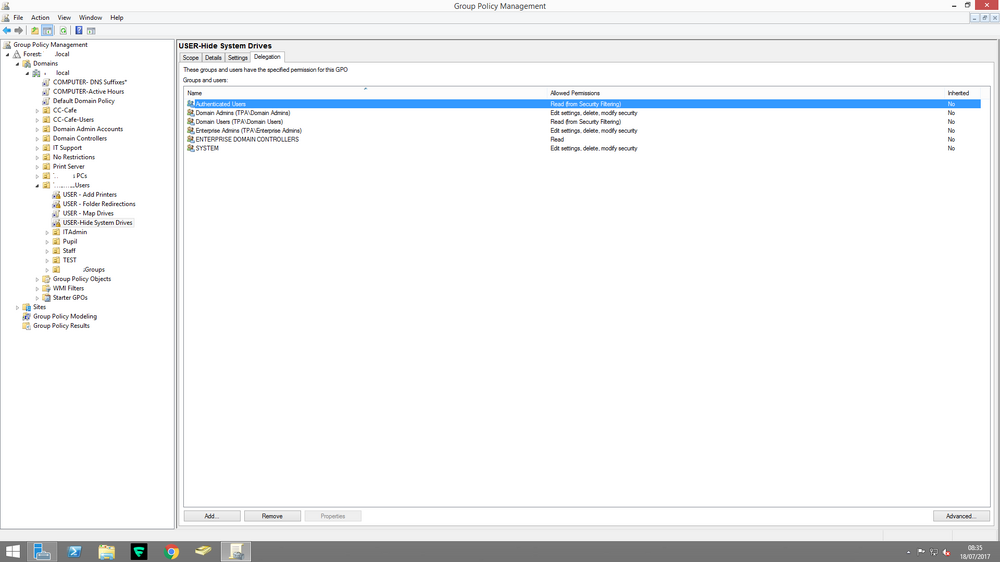The height and width of the screenshot is (562, 1000).
Task: Switch to the Settings tab
Action: pyautogui.click(x=237, y=57)
